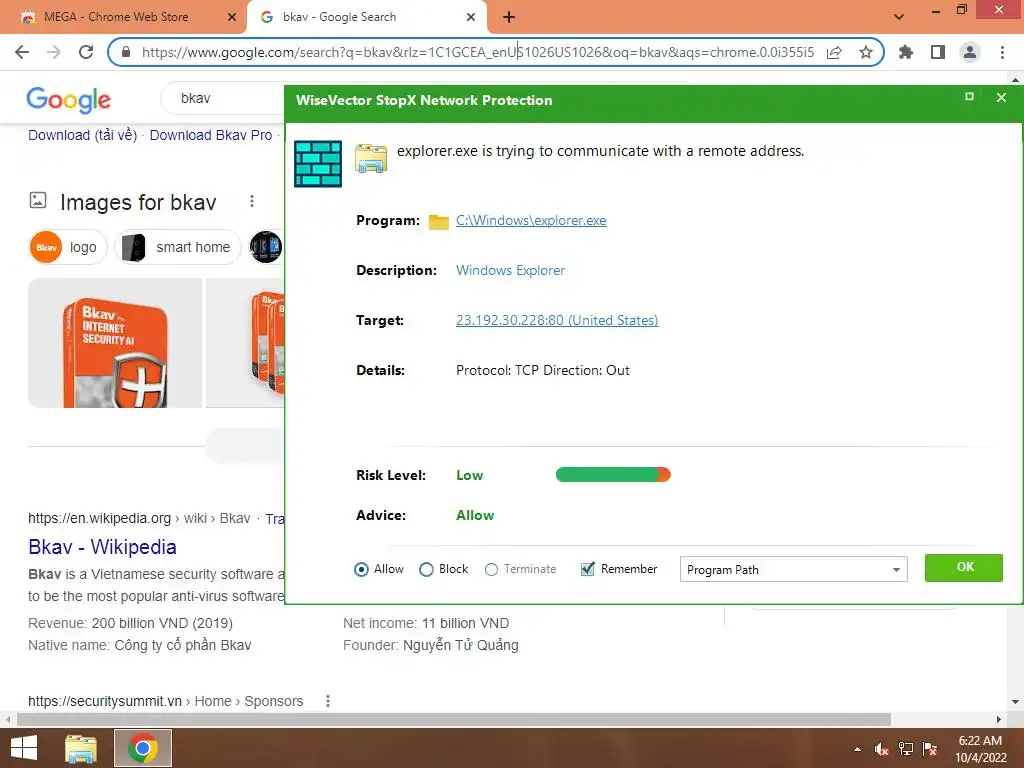1024x768 pixels.
Task: Open Chrome three-dot menu
Action: tap(1002, 52)
